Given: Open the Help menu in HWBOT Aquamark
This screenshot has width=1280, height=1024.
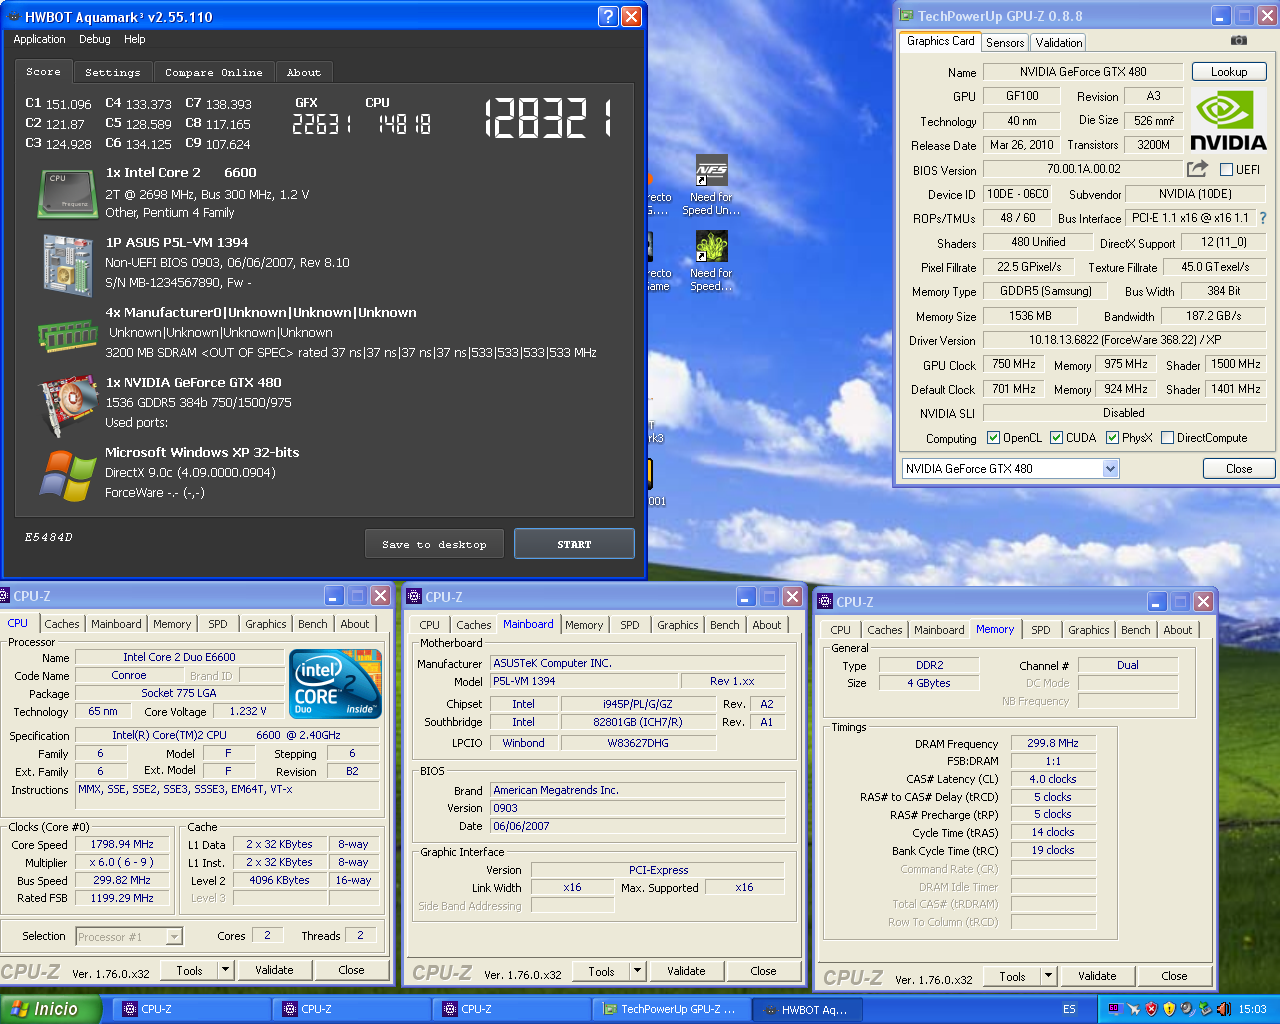Looking at the screenshot, I should pyautogui.click(x=135, y=39).
